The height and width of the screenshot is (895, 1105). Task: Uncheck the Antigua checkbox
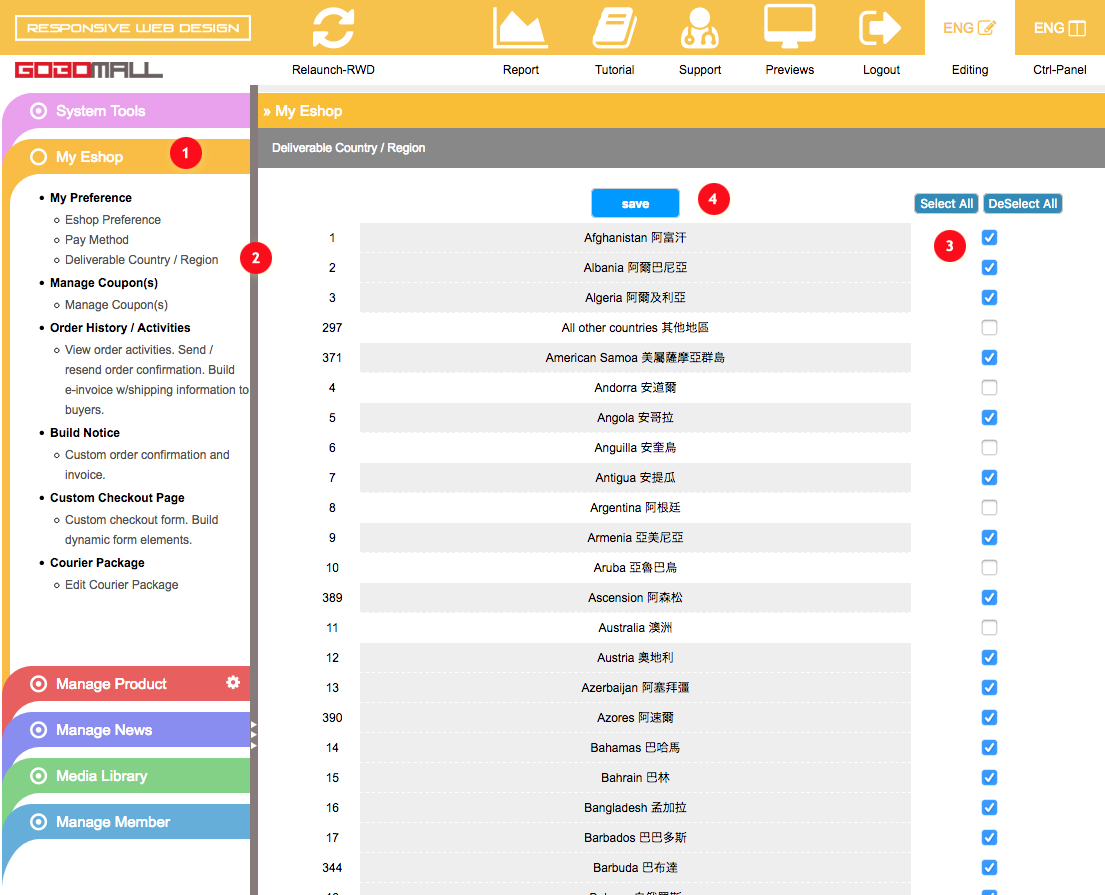989,478
